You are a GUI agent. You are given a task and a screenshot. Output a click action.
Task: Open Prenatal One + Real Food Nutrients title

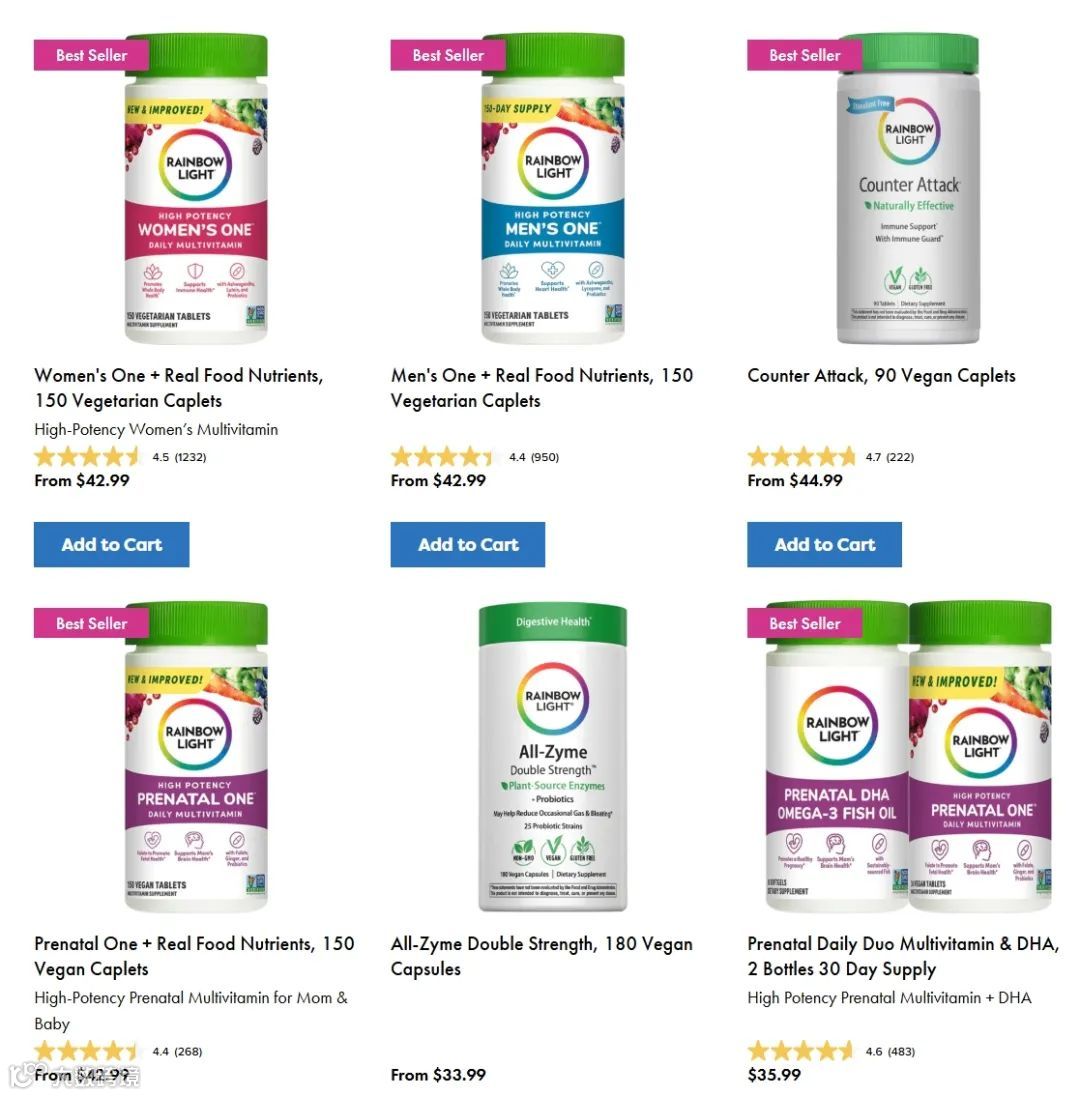click(194, 956)
